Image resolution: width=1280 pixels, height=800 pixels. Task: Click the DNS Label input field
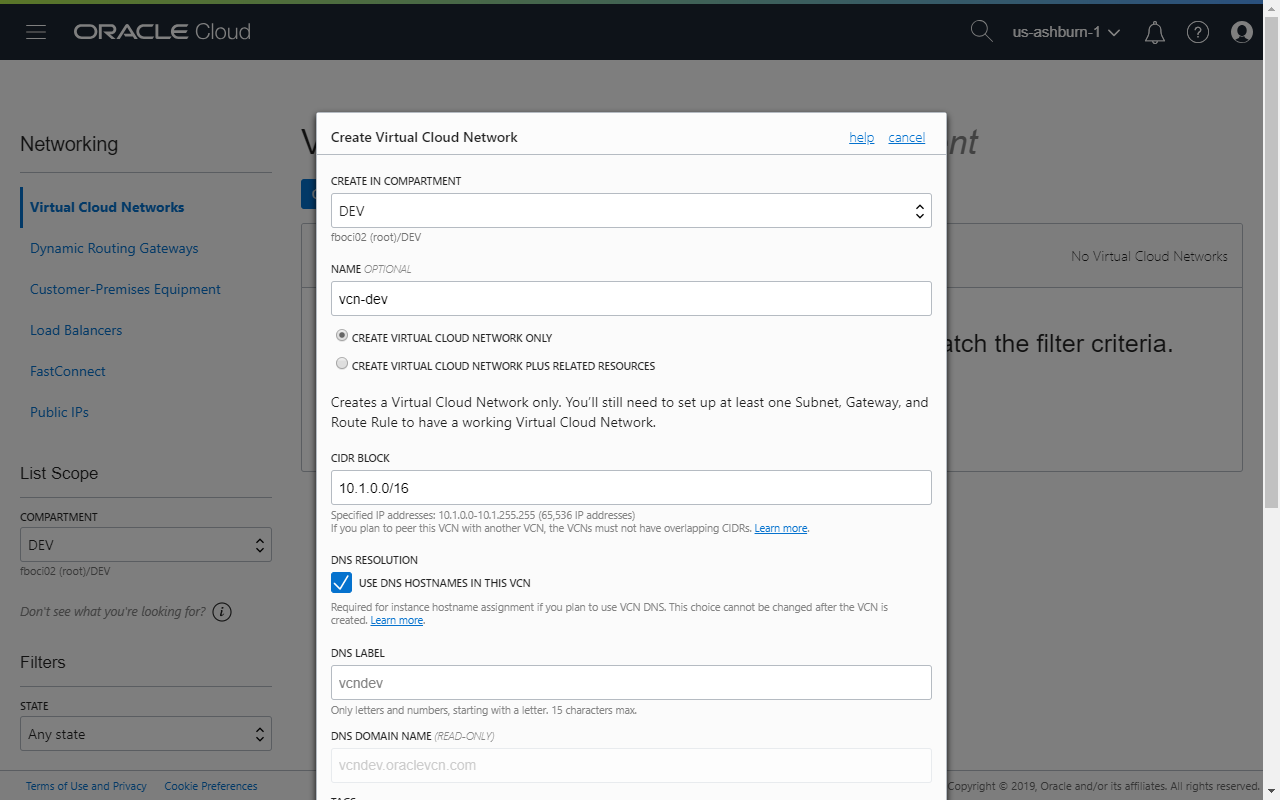[x=631, y=682]
